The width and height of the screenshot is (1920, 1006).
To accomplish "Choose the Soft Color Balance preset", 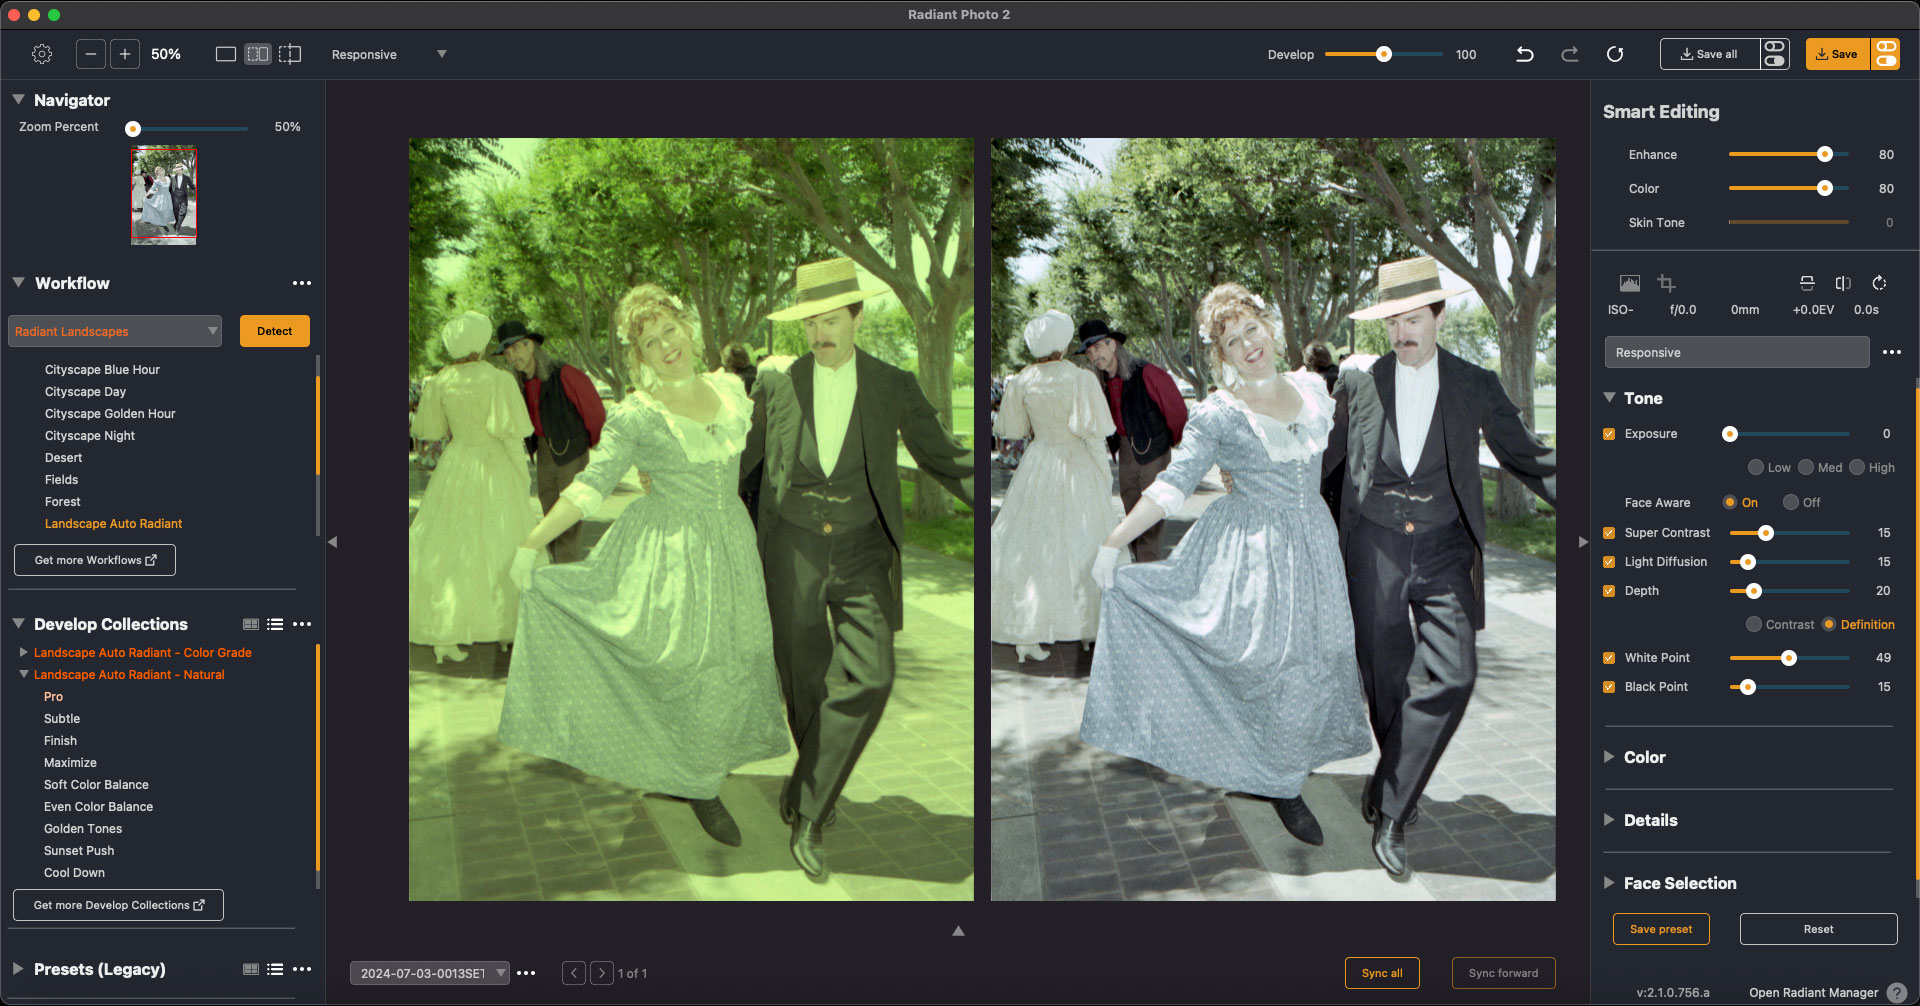I will 96,785.
